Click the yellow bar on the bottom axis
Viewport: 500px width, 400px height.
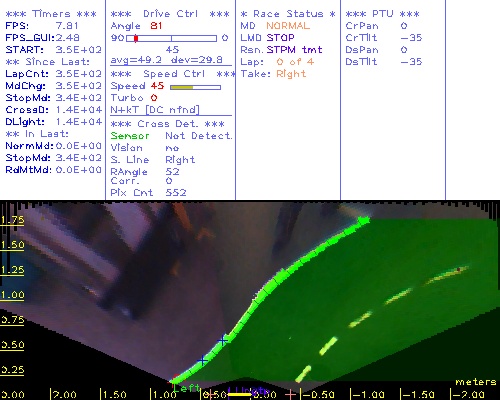[x=239, y=395]
